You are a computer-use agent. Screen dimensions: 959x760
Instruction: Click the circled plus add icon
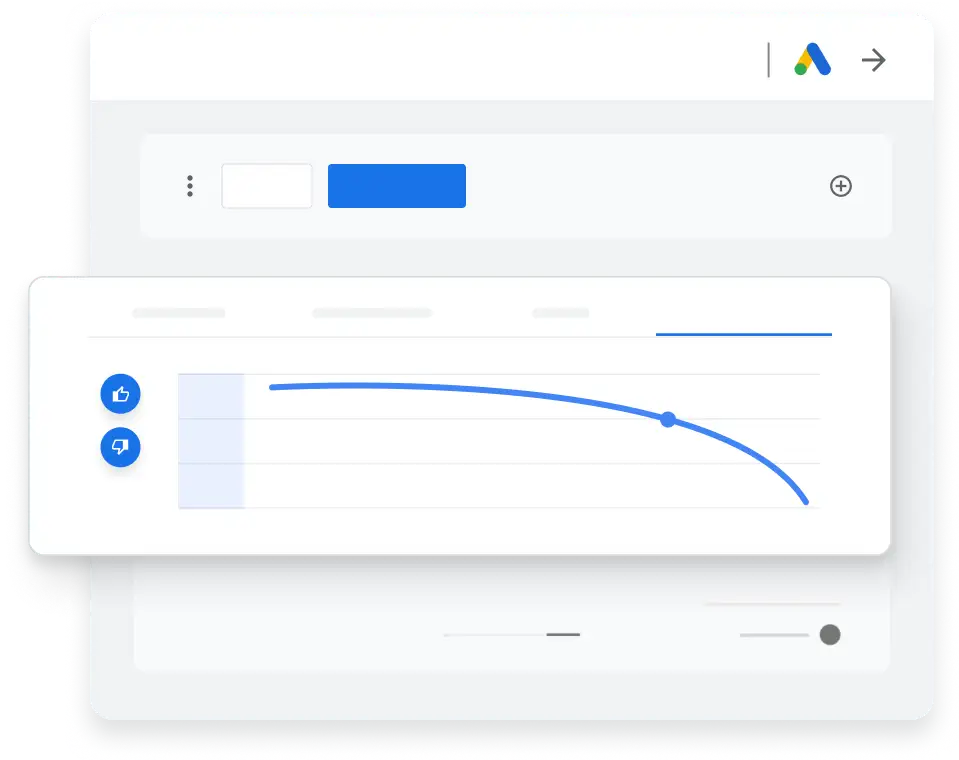coord(841,186)
